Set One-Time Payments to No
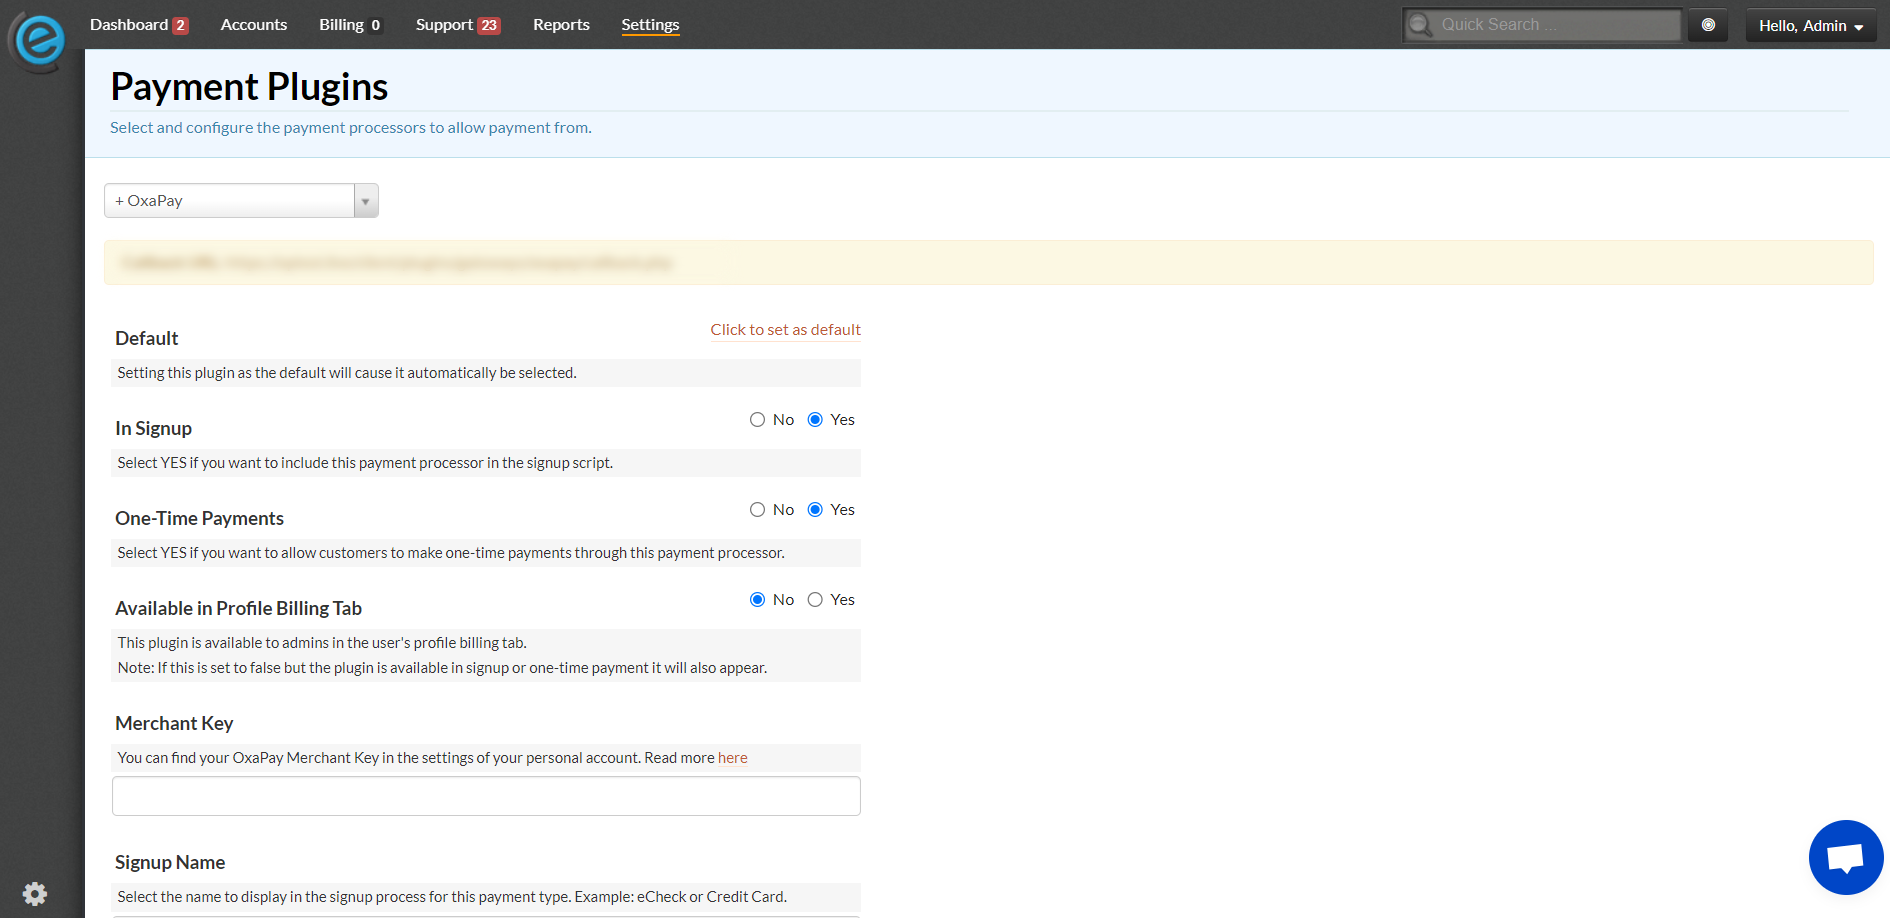The width and height of the screenshot is (1890, 918). pos(757,510)
